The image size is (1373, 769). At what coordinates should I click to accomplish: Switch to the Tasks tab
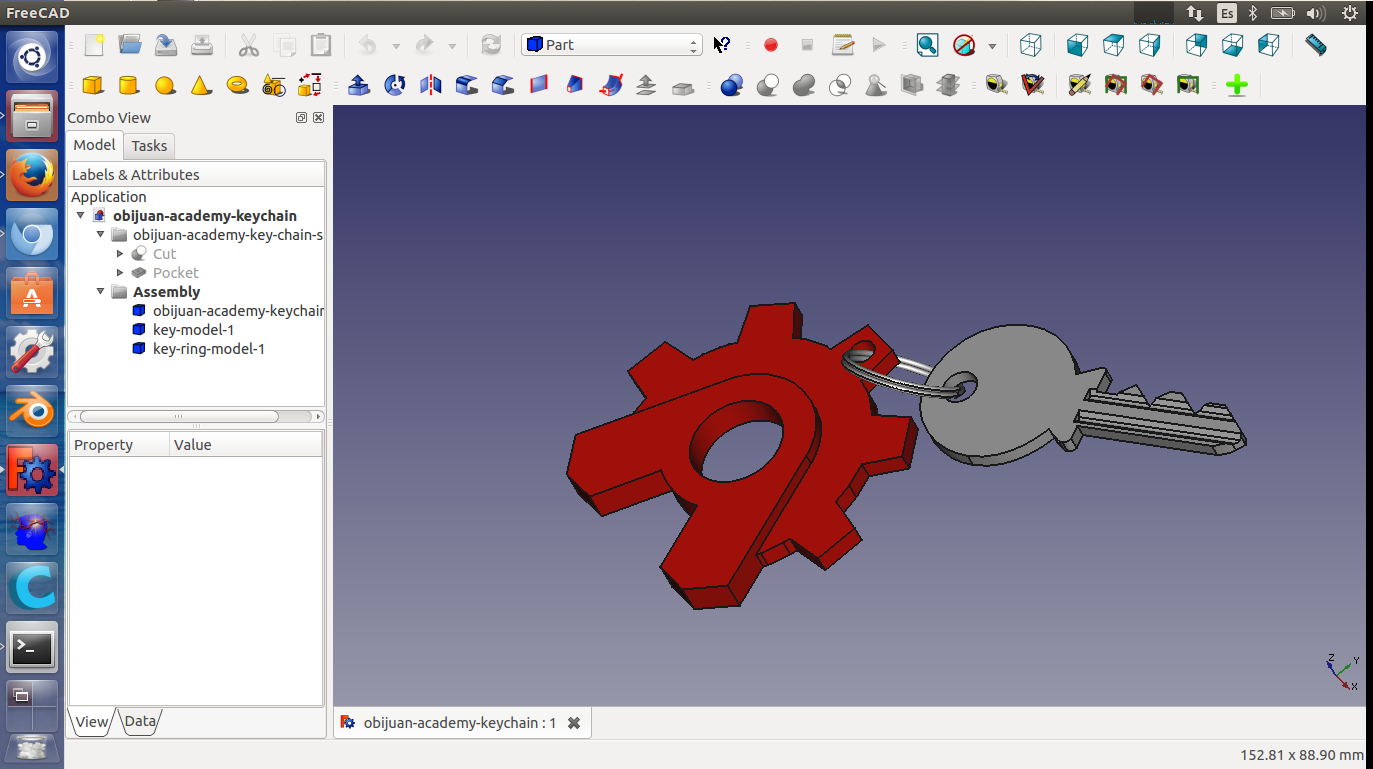[x=149, y=146]
